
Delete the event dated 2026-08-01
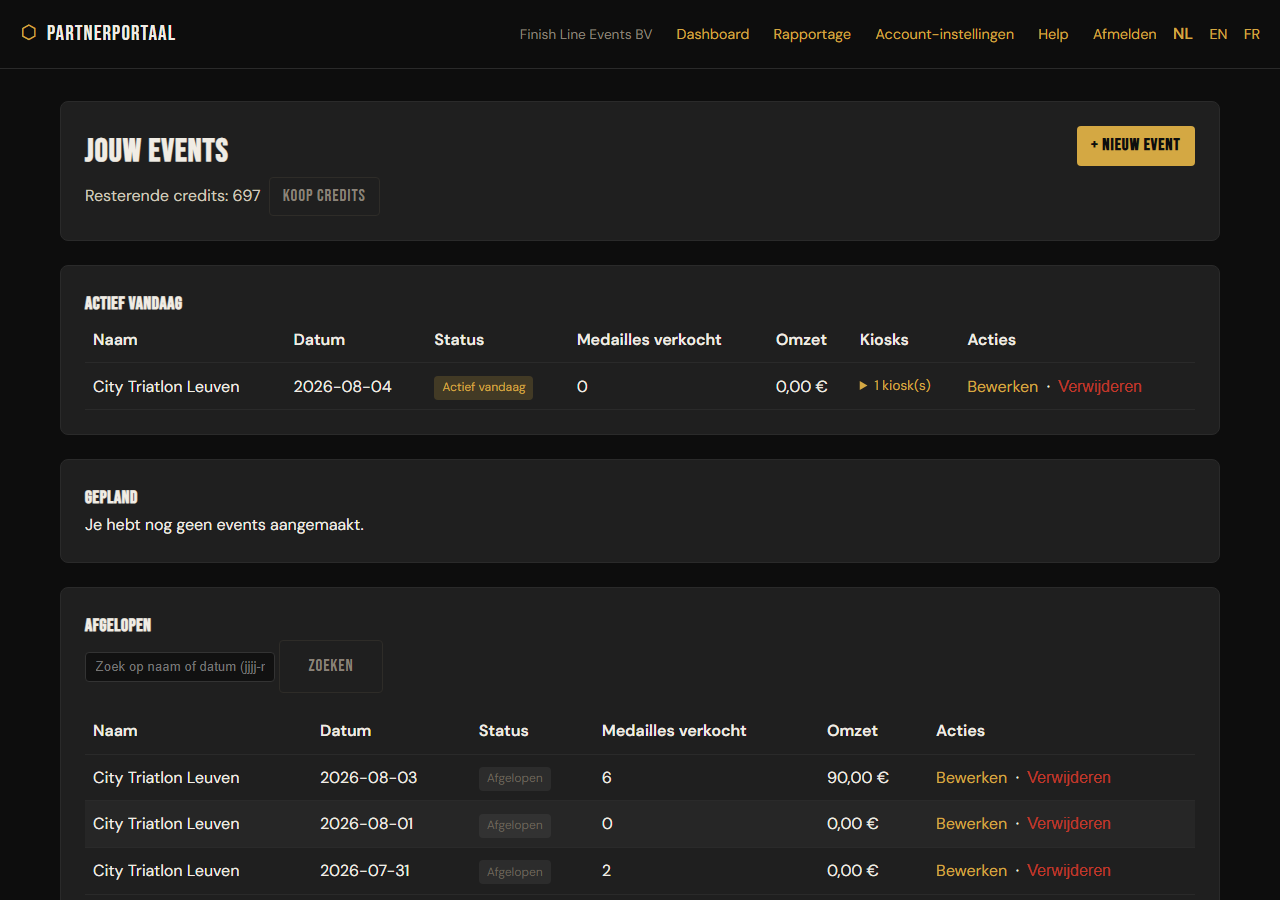(x=1069, y=824)
